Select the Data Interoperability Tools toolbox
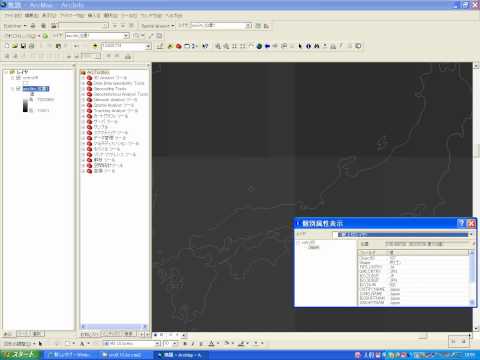 119,83
